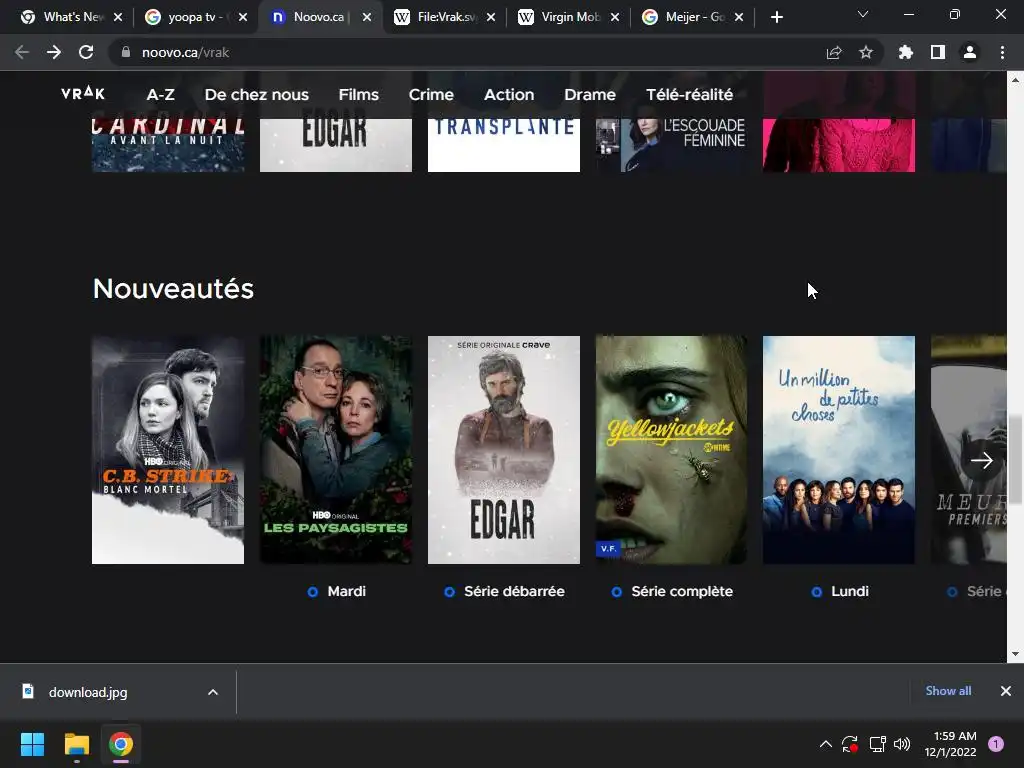The height and width of the screenshot is (768, 1024).
Task: Show hidden system tray icons
Action: pos(825,744)
